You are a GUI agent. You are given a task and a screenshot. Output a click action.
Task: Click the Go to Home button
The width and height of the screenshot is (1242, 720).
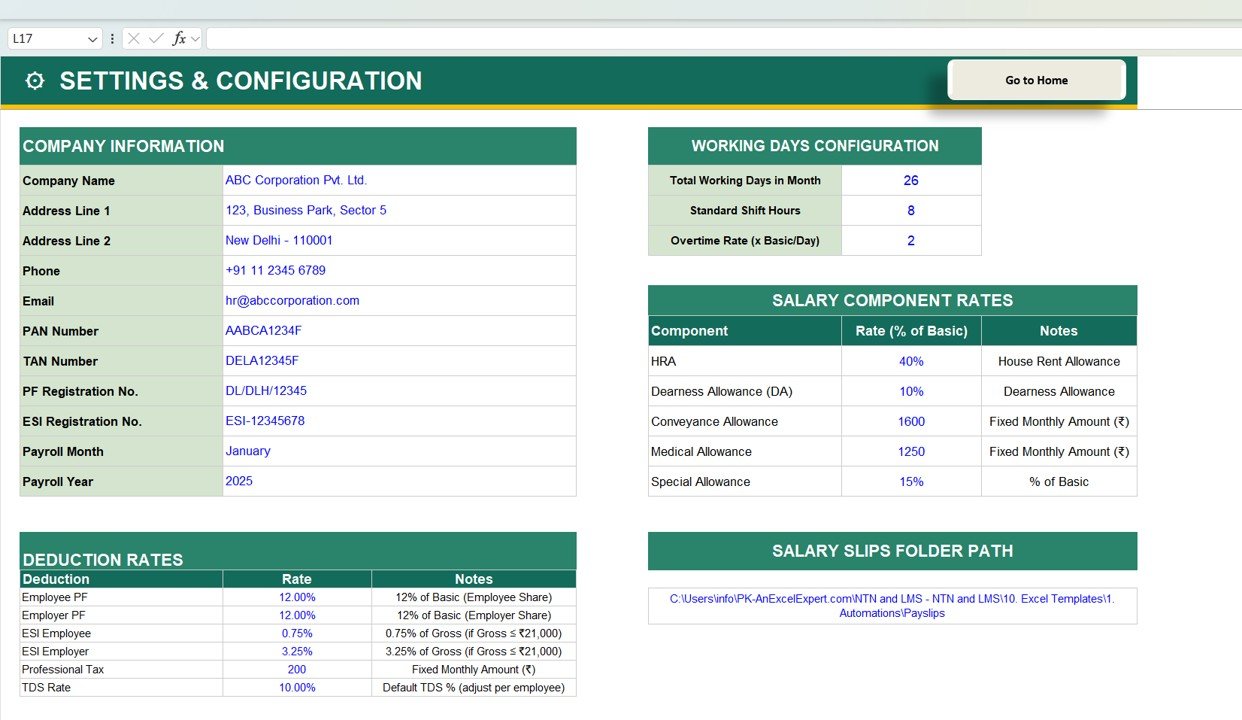point(1036,80)
